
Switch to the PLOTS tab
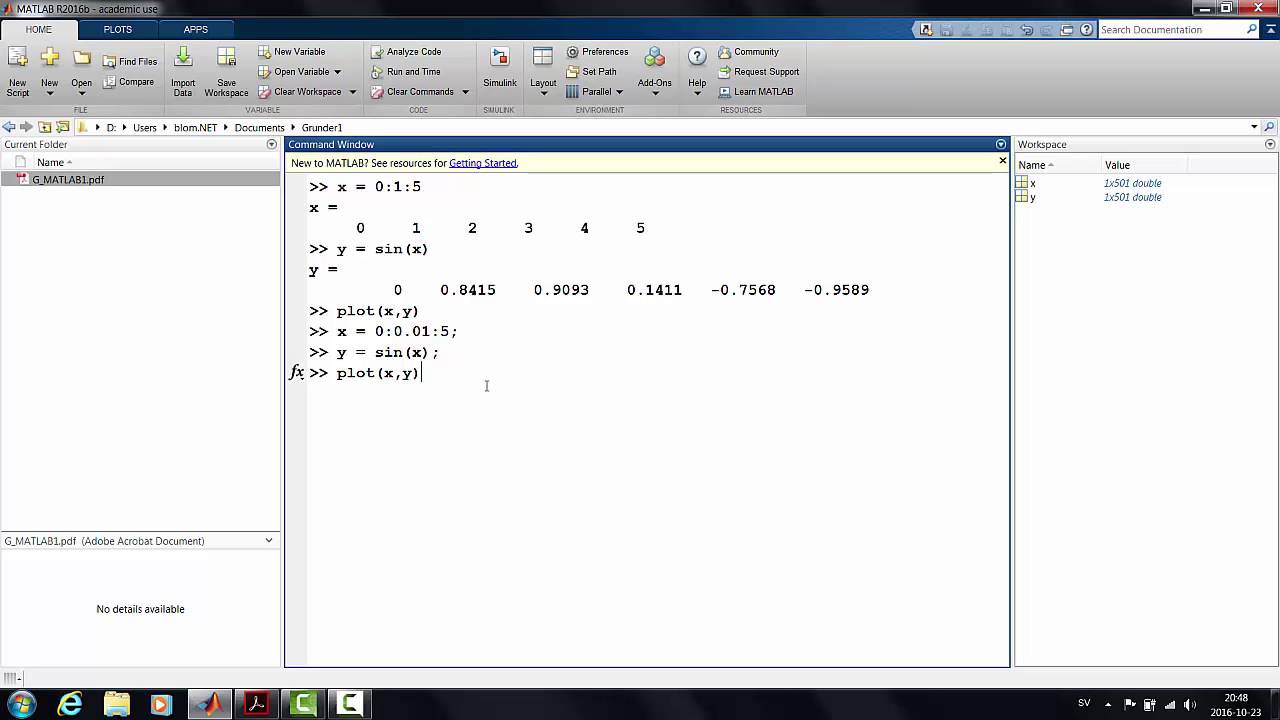coord(118,29)
